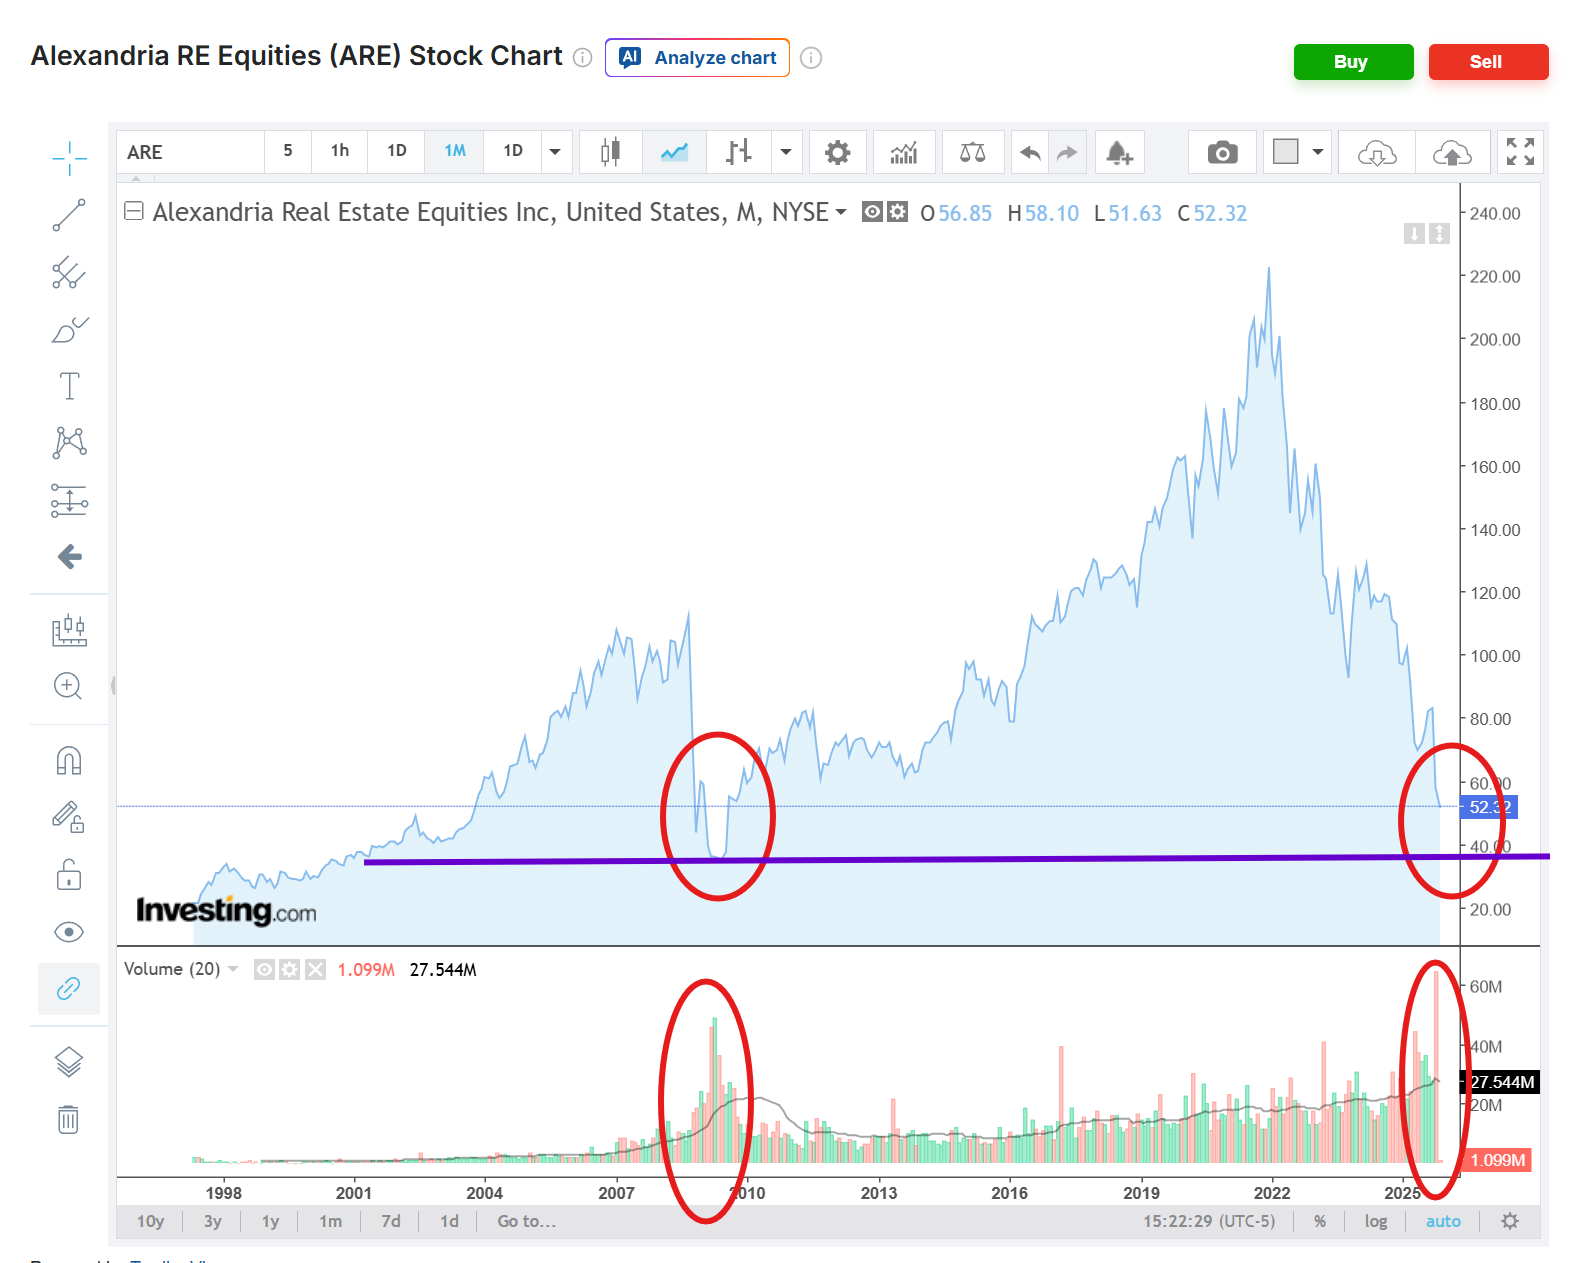Click the ARE symbol input field

coord(190,153)
